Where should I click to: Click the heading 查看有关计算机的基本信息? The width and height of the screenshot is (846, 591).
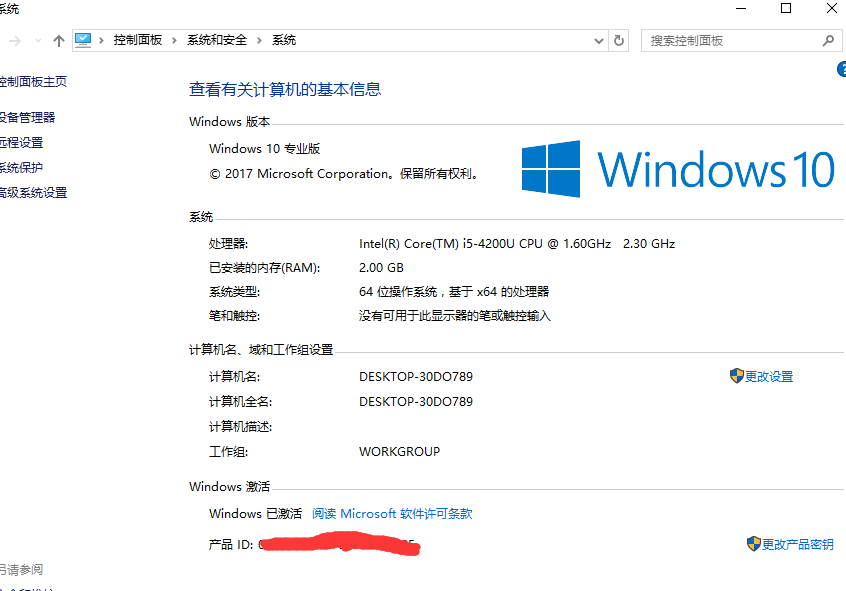(285, 89)
